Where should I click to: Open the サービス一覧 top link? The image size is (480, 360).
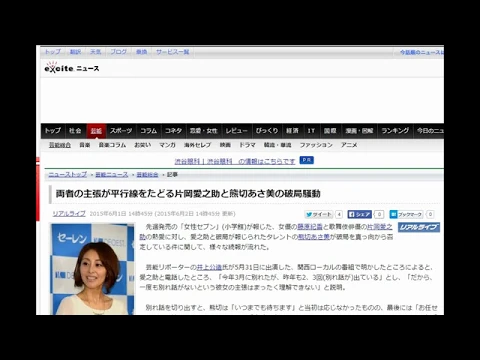coord(173,52)
